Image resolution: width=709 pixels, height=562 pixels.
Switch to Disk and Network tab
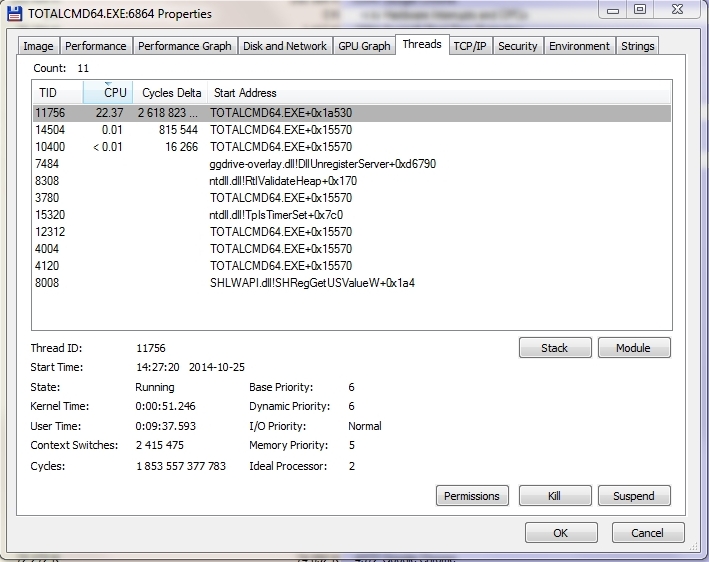pyautogui.click(x=285, y=46)
